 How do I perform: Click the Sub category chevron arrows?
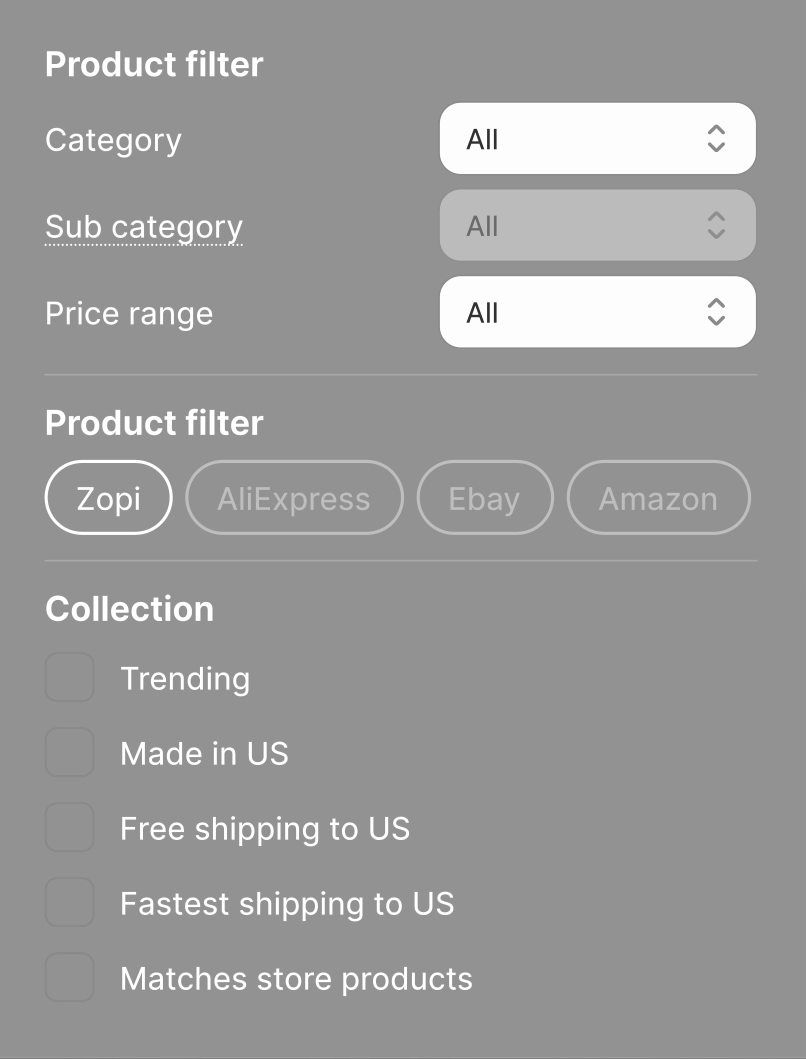716,226
